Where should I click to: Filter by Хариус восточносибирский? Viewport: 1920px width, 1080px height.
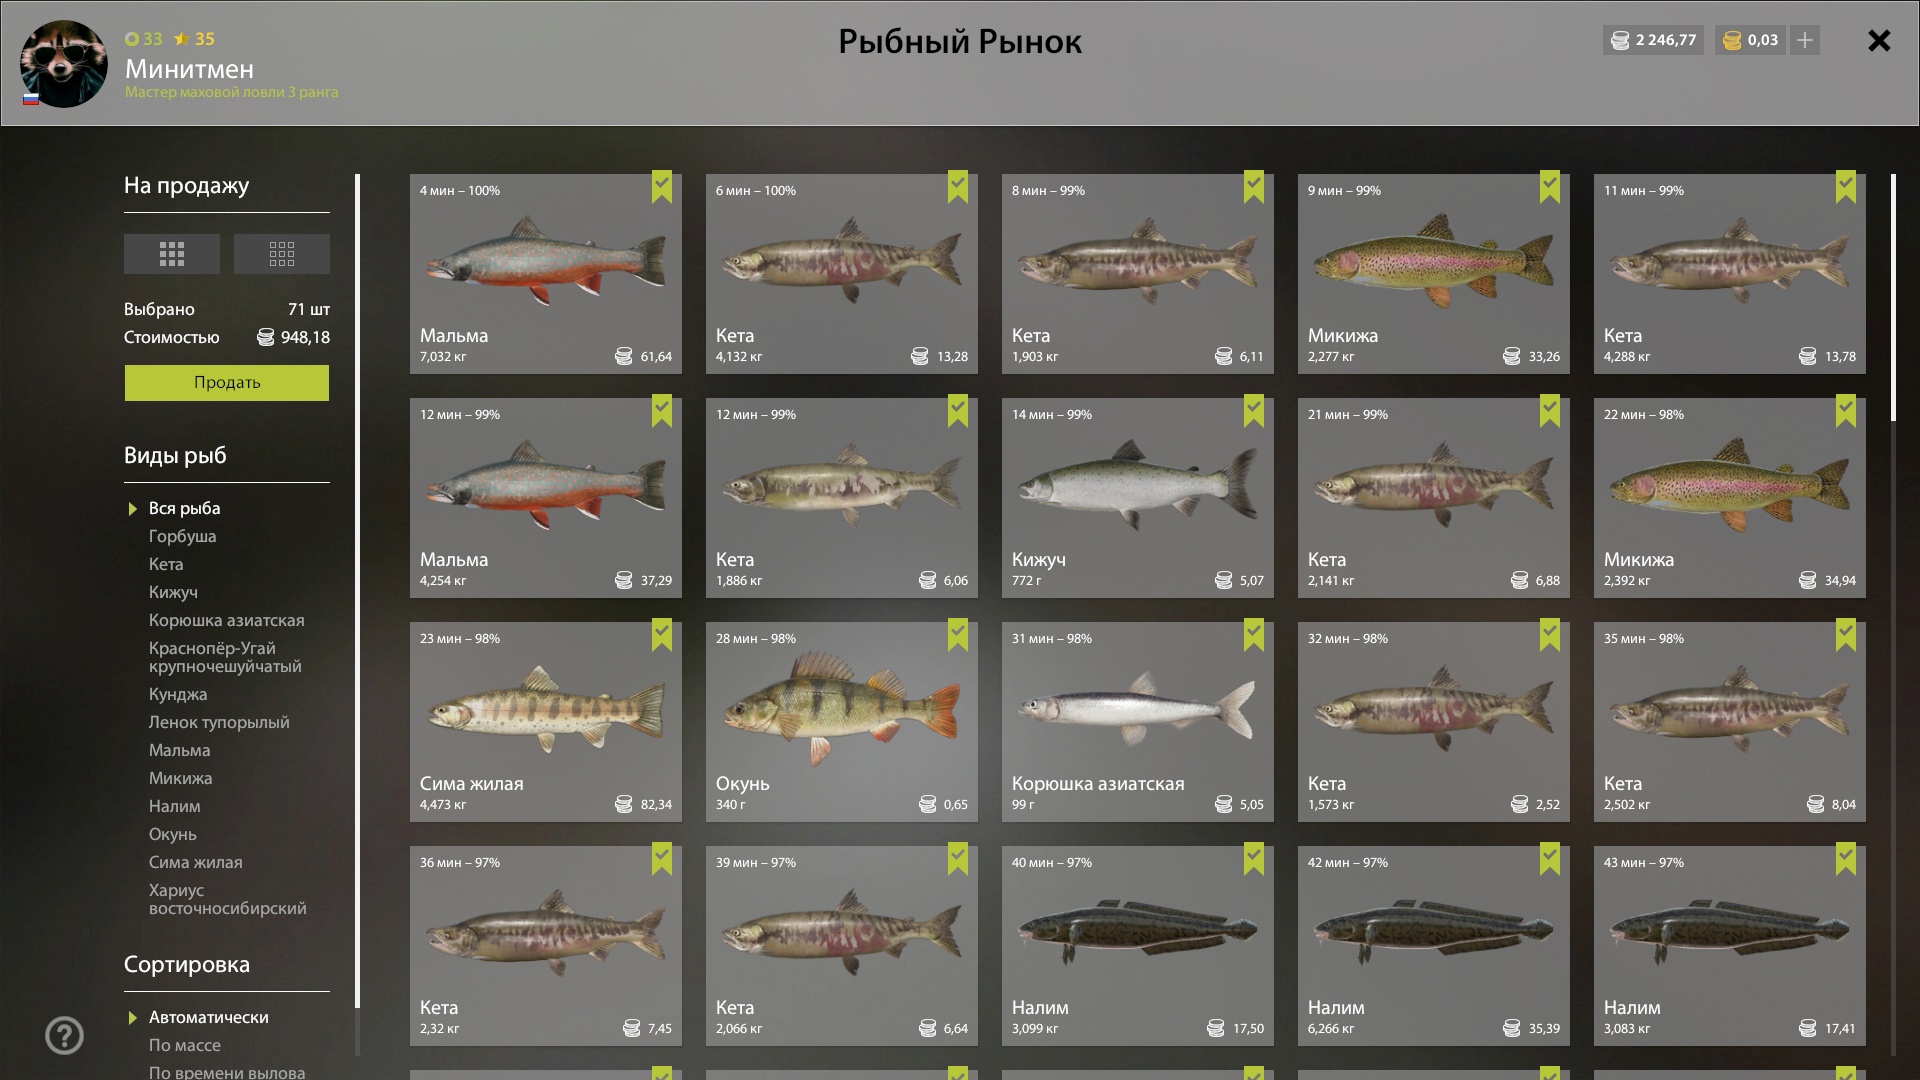(228, 899)
